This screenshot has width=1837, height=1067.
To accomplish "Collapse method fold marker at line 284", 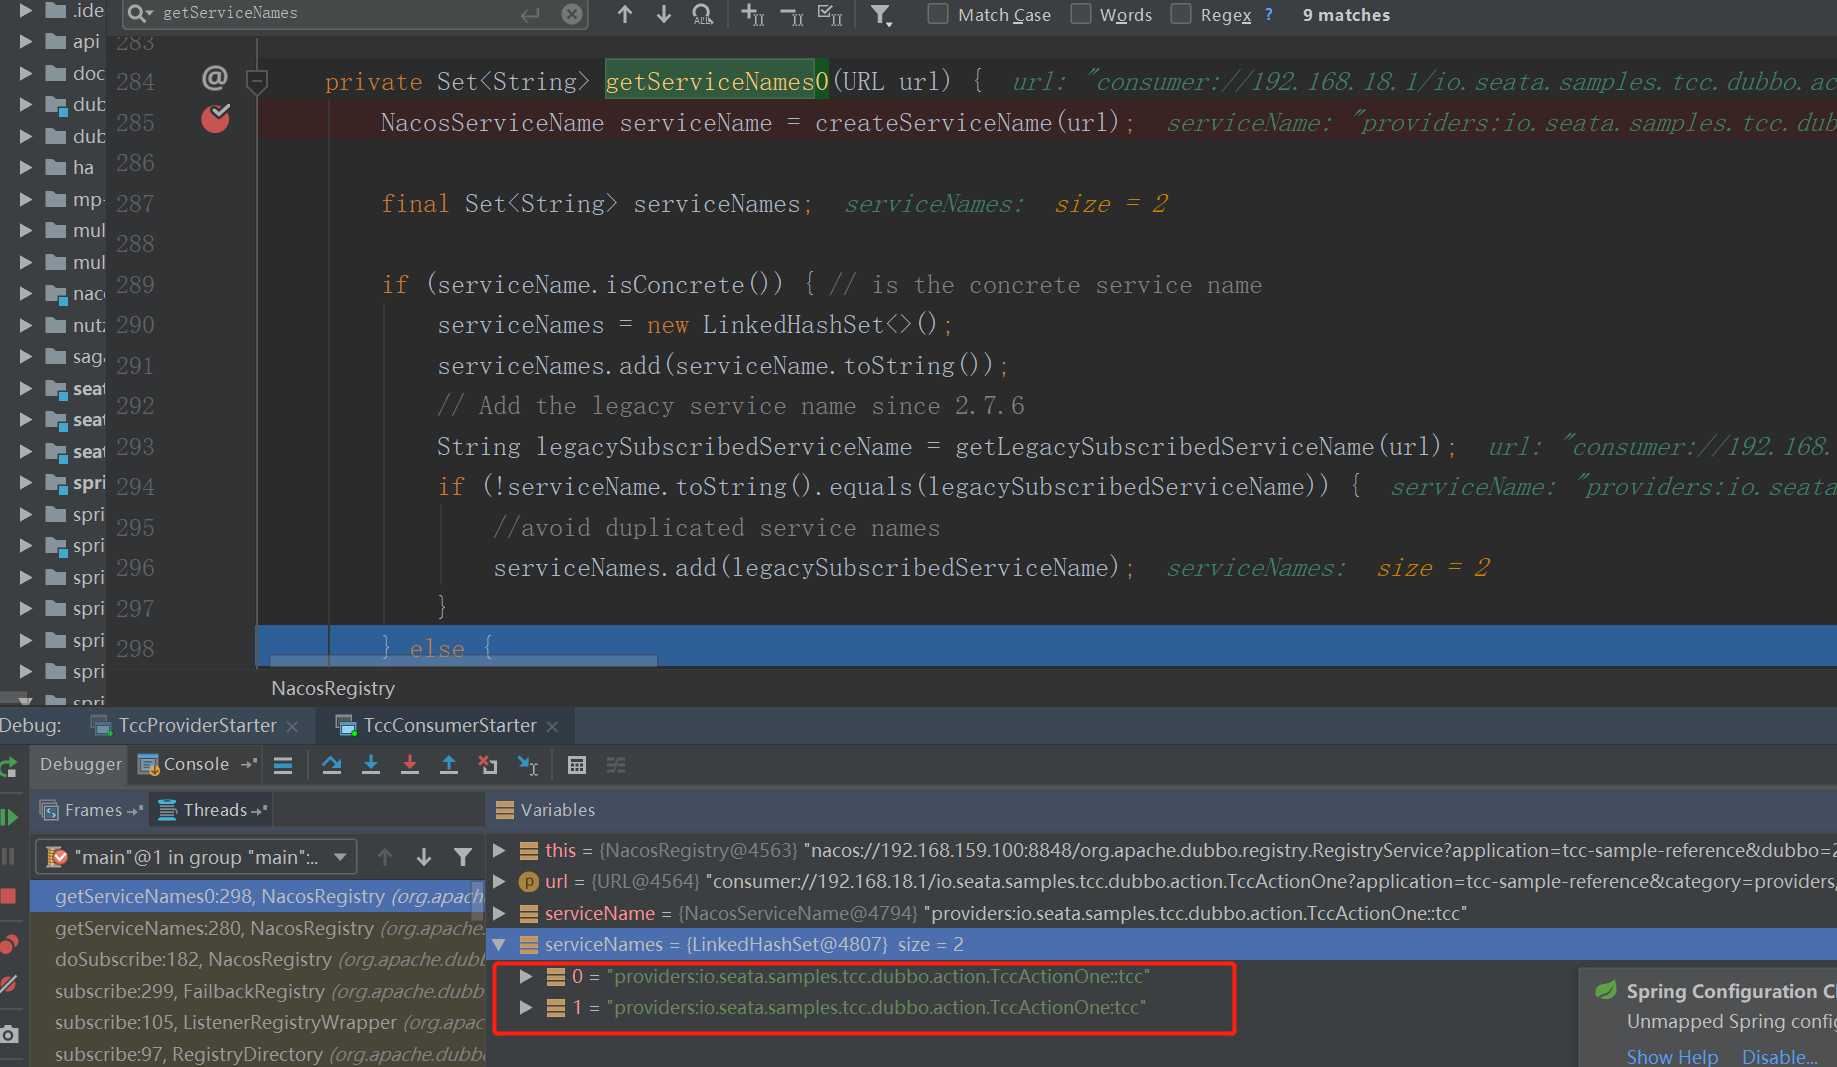I will coord(257,80).
